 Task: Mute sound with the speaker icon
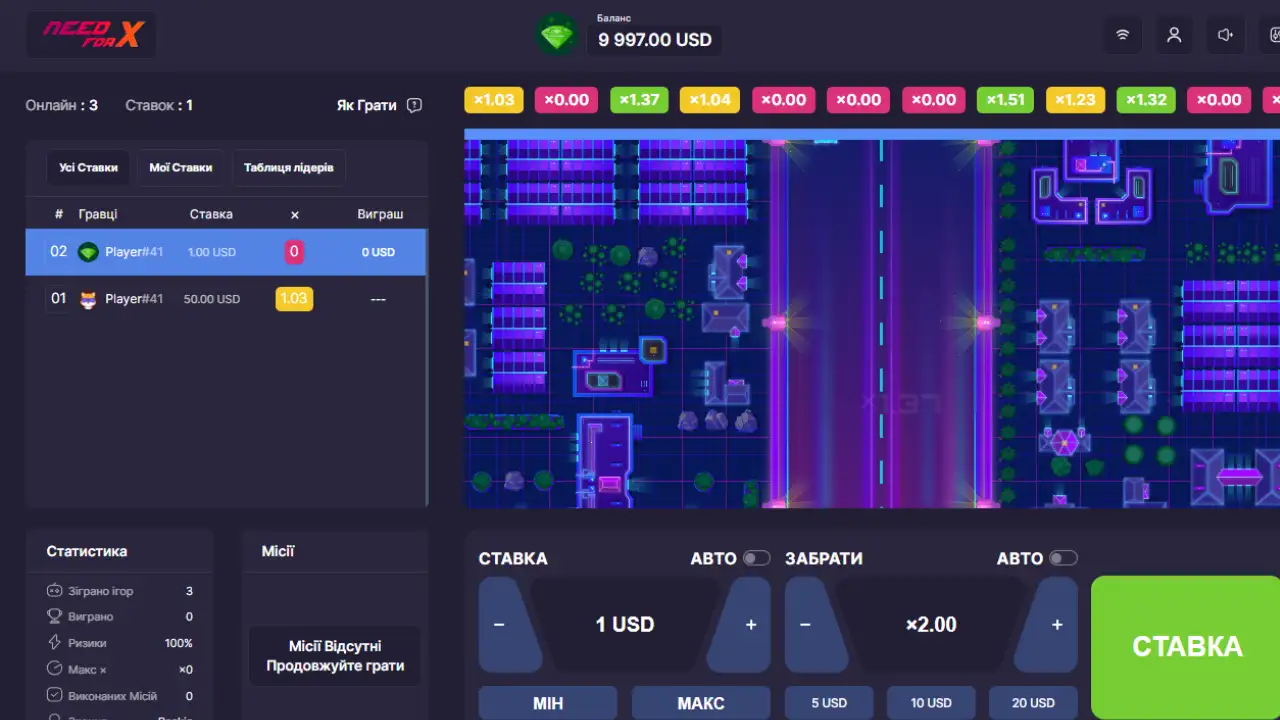point(1226,35)
